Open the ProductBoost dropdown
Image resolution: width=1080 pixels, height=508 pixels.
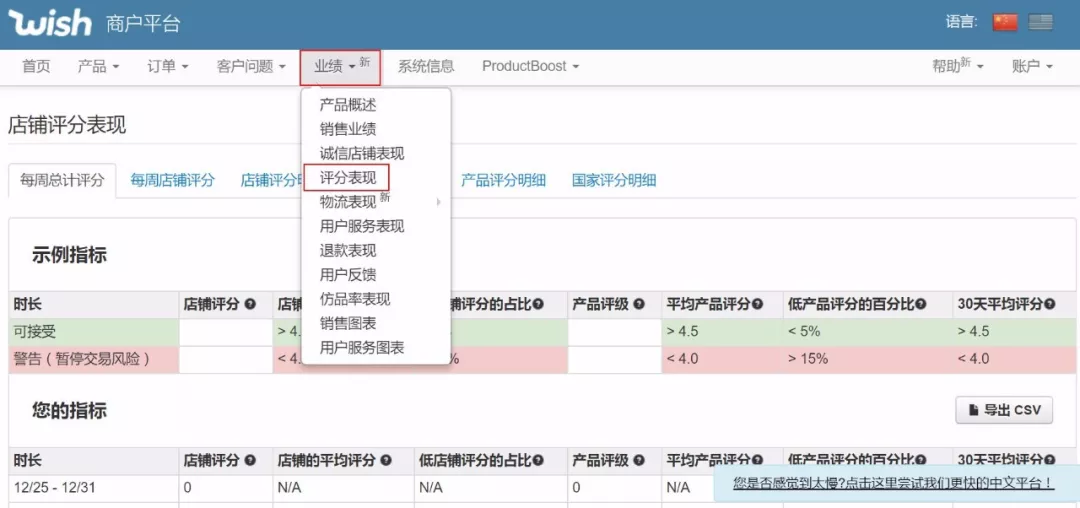point(530,66)
